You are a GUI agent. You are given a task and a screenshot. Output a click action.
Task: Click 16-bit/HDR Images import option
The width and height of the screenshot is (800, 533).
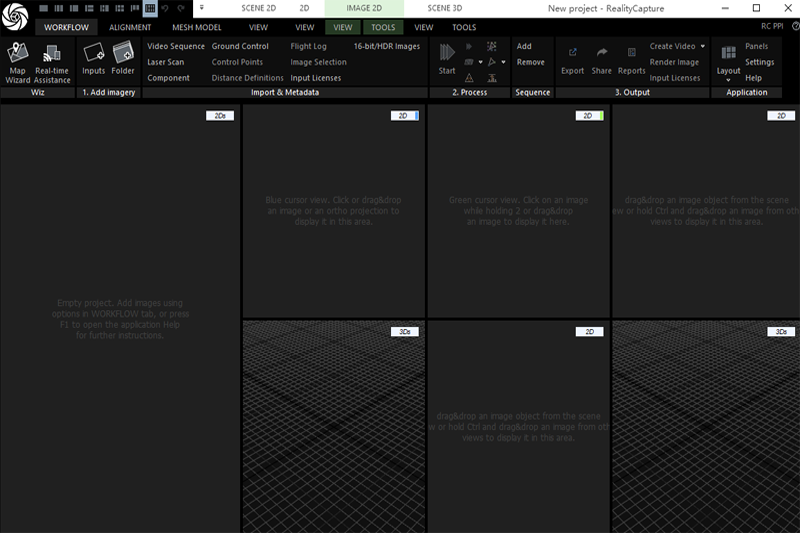pyautogui.click(x=387, y=46)
